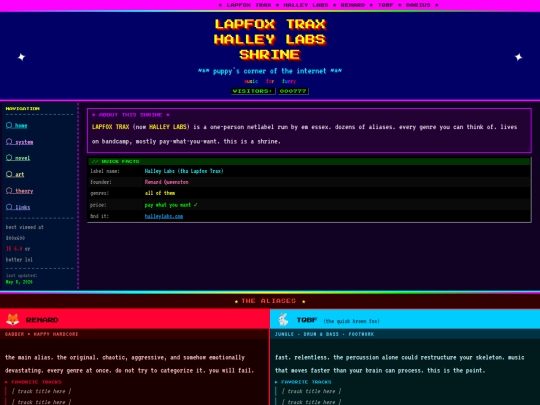Click the sparkle star left of title

click(x=21, y=57)
